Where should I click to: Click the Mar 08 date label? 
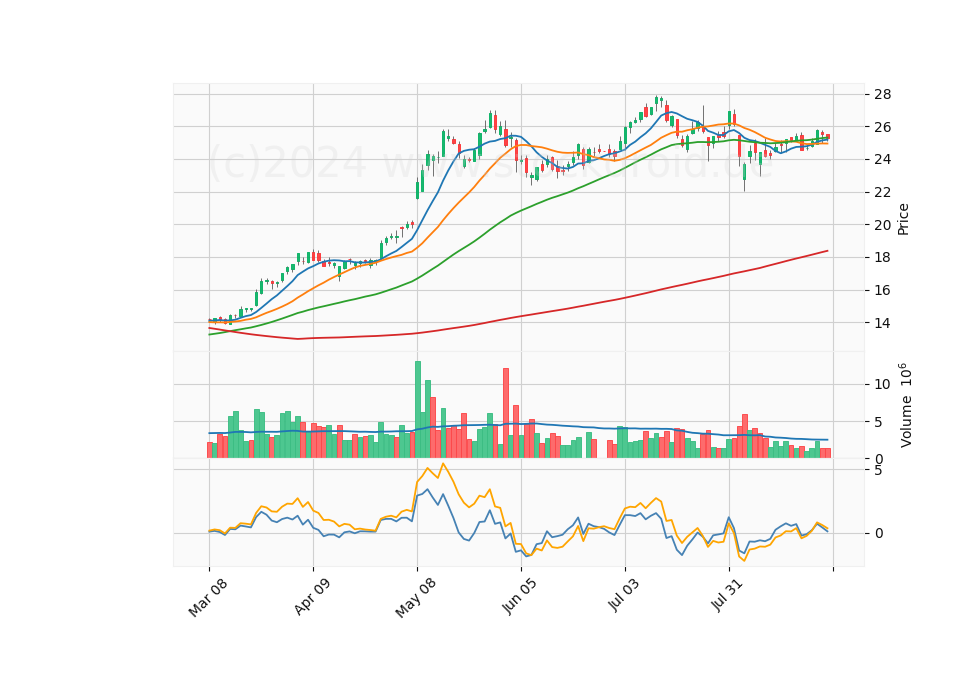click(x=208, y=598)
